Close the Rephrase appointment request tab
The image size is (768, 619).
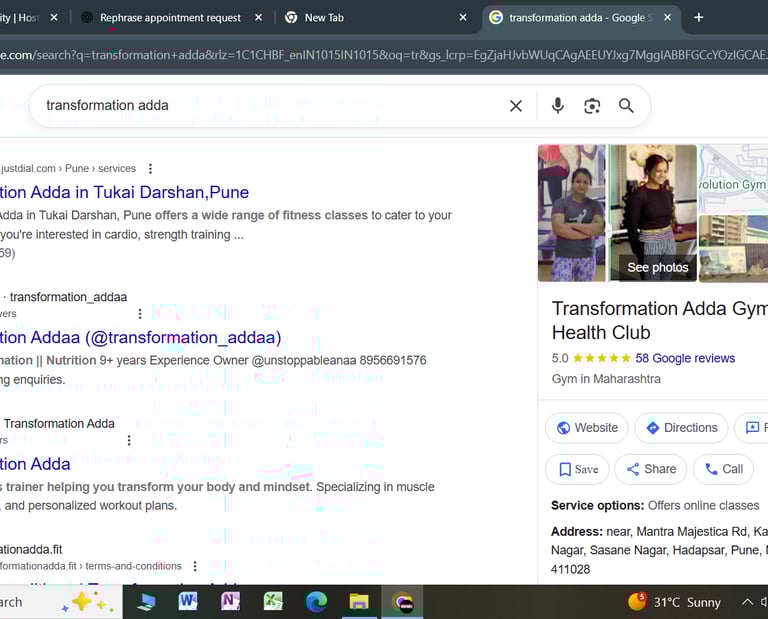point(259,18)
